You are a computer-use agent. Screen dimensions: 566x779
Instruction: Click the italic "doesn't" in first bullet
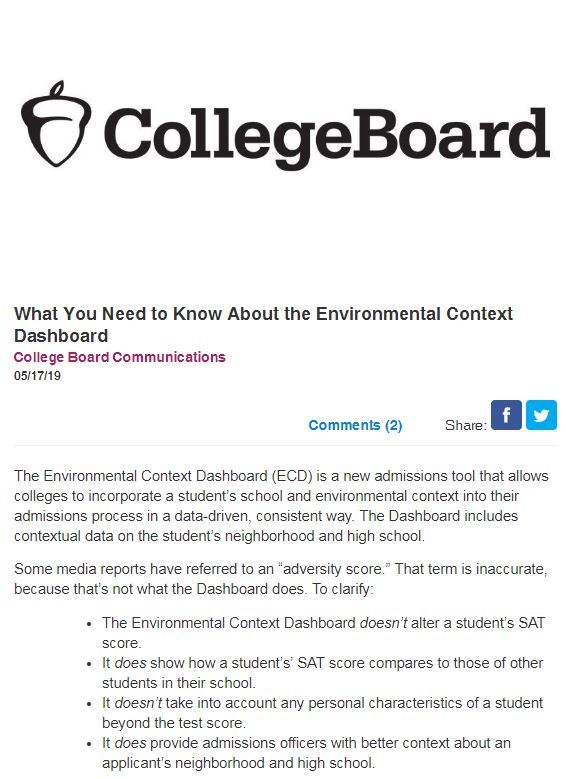click(x=384, y=623)
